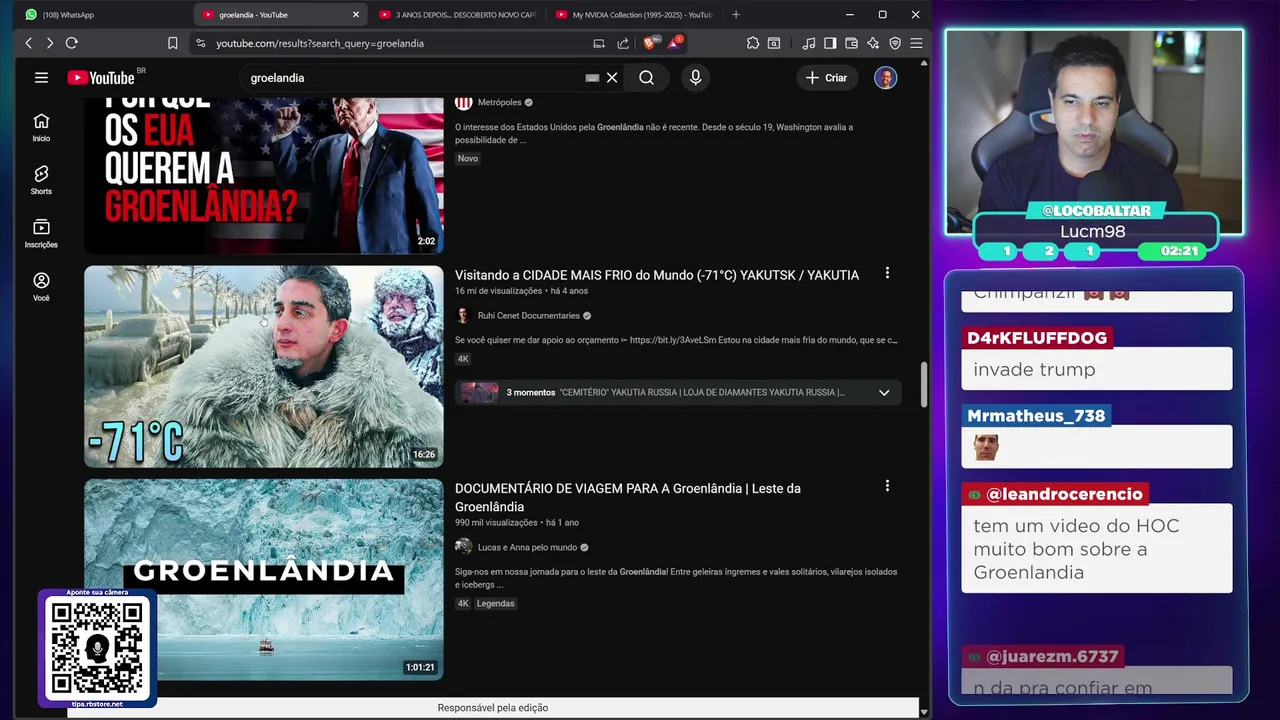
Task: Open more options for the YAKUTSK video
Action: point(887,273)
